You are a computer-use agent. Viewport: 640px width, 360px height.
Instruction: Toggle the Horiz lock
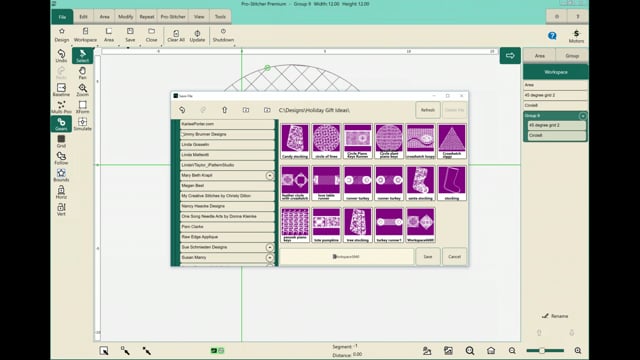click(x=61, y=192)
